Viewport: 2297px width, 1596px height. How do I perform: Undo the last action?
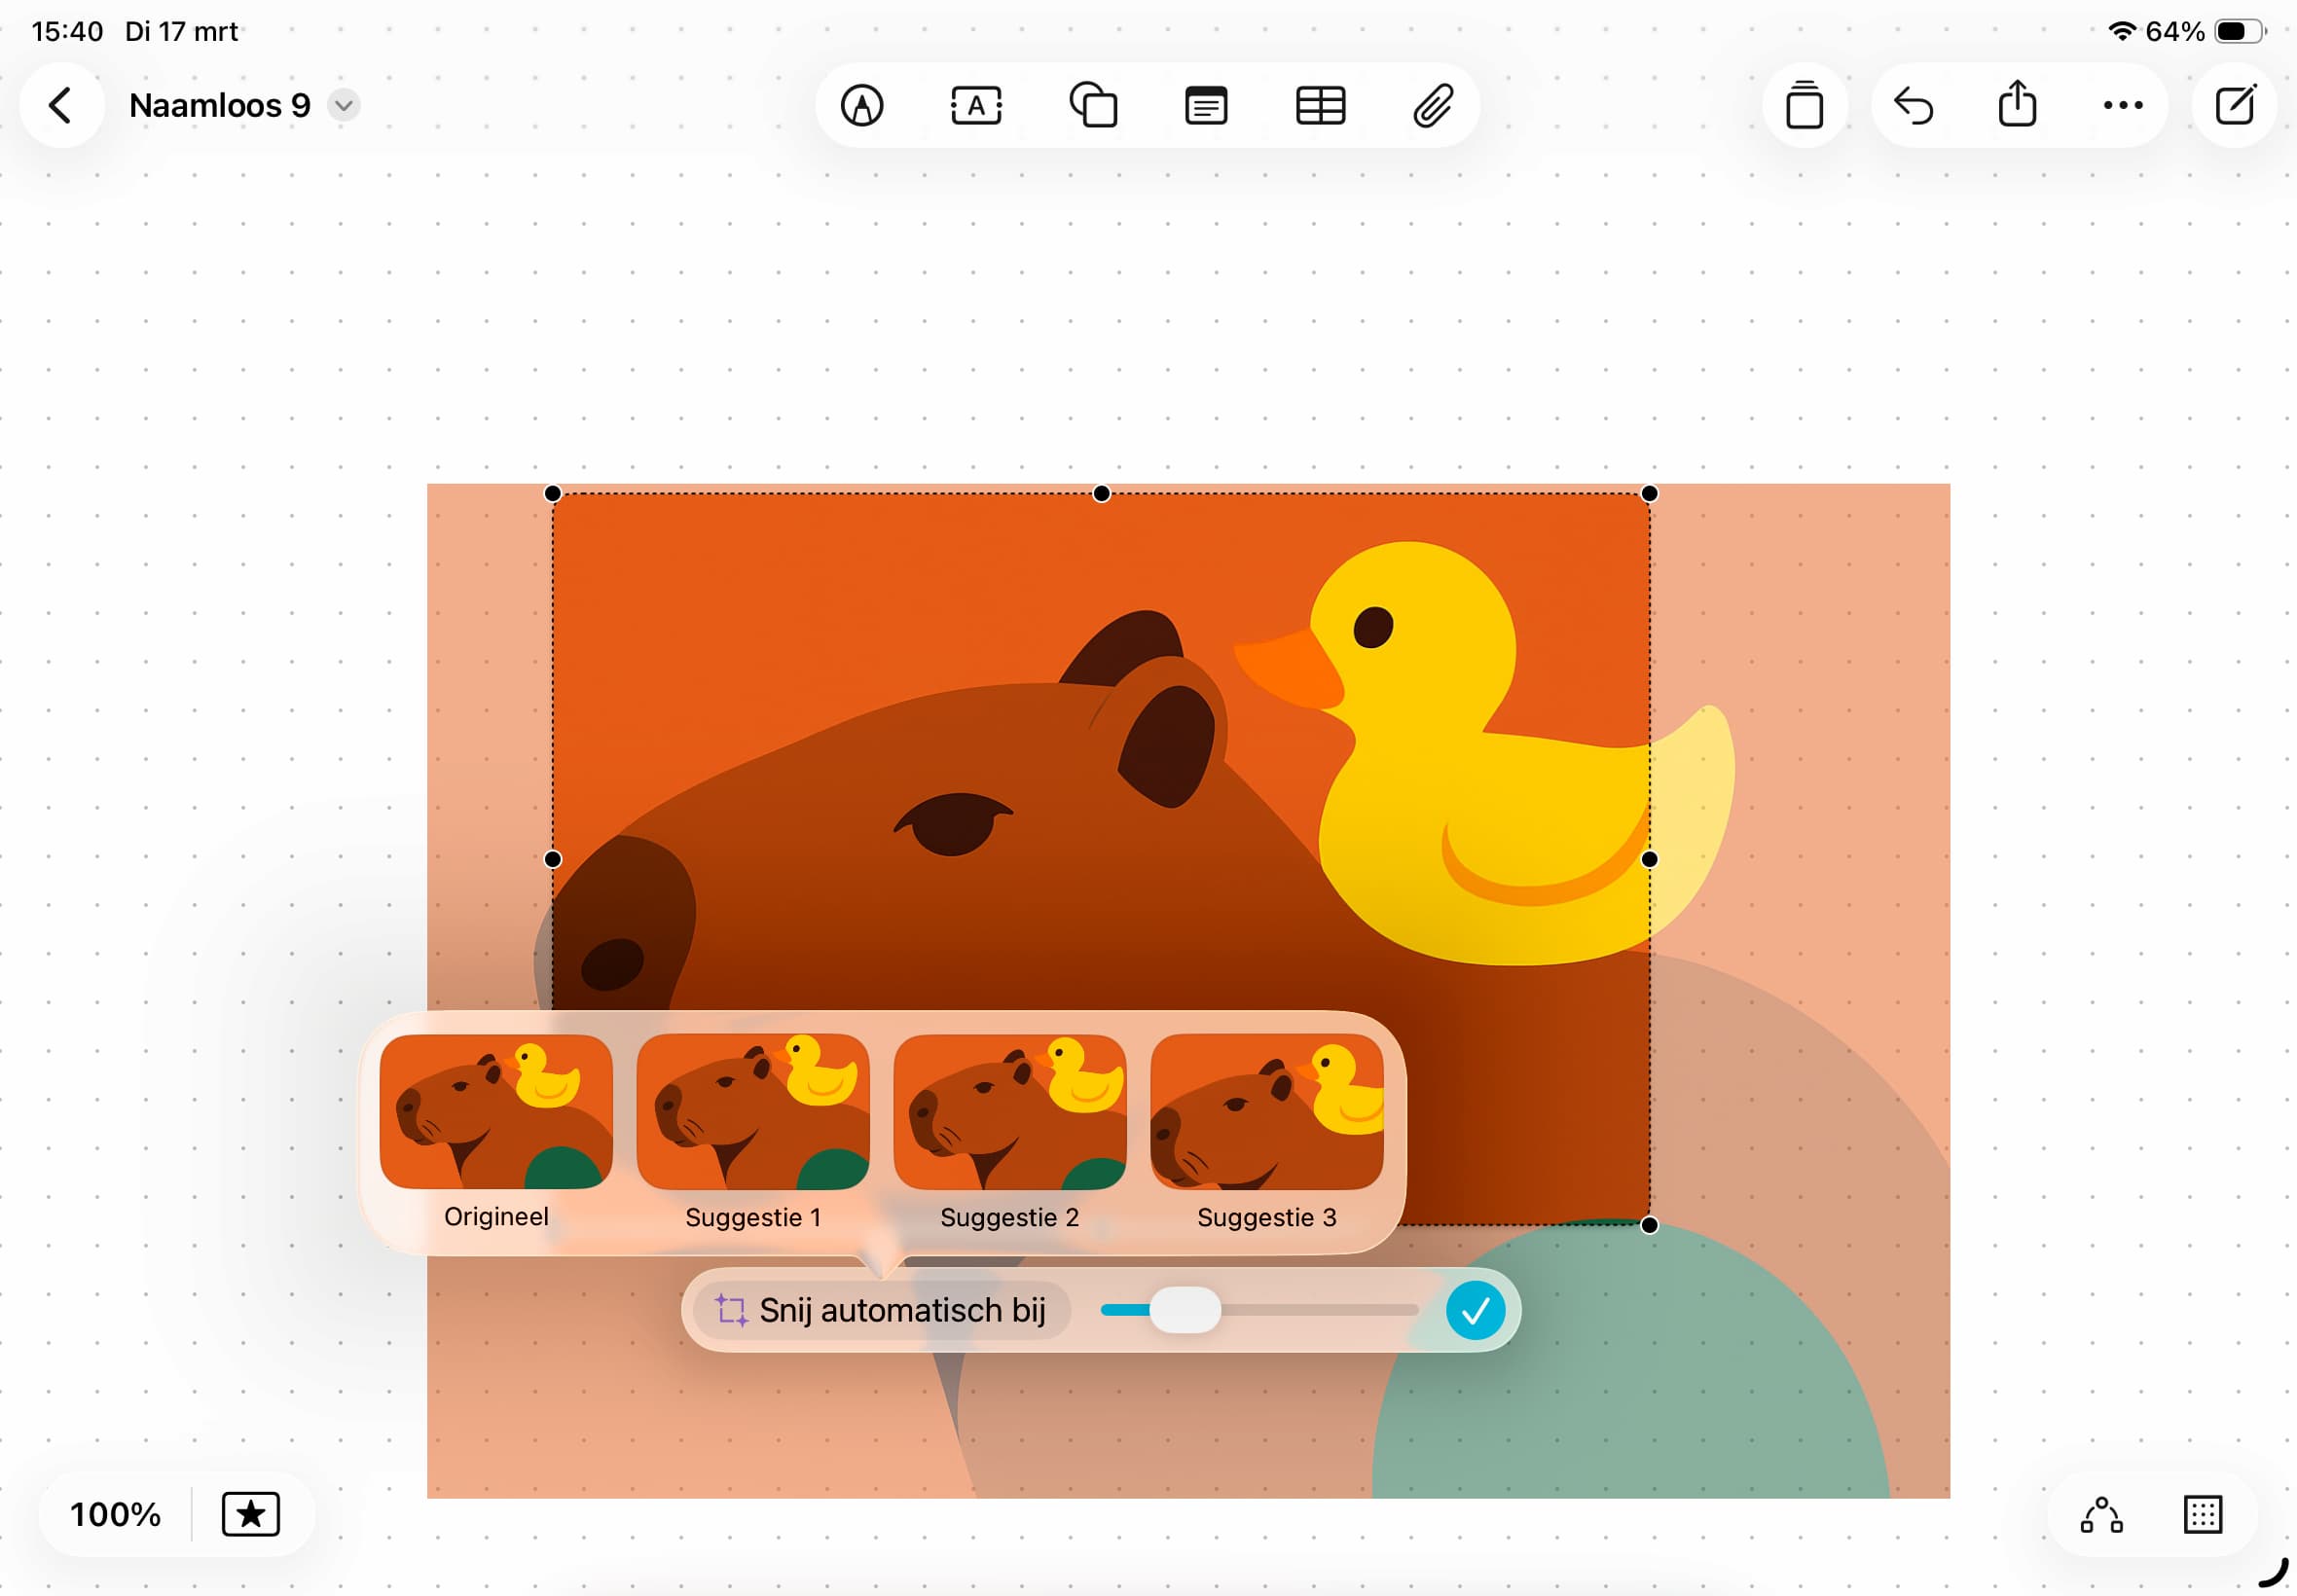[1914, 105]
